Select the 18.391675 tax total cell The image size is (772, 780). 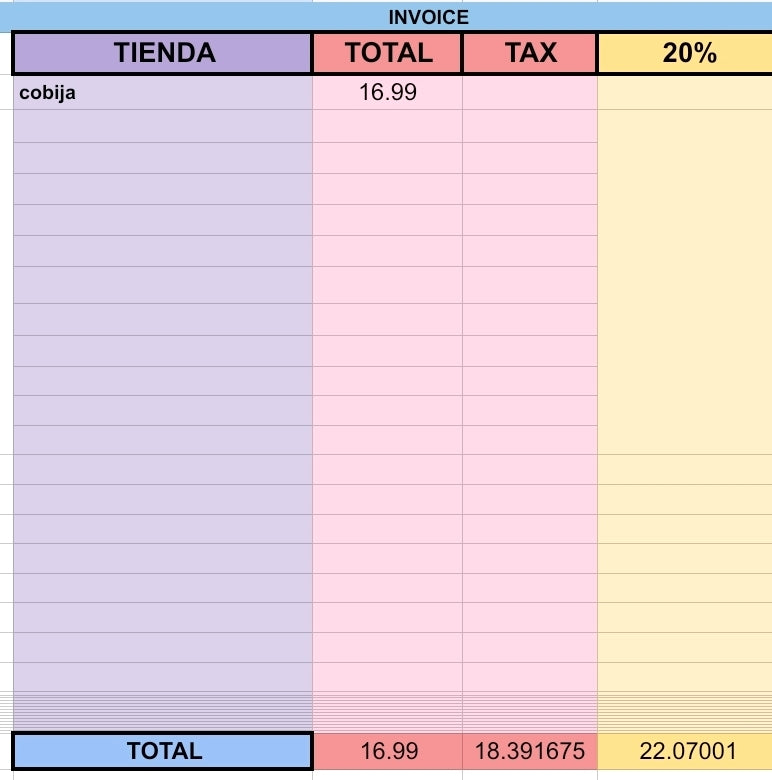[x=530, y=751]
